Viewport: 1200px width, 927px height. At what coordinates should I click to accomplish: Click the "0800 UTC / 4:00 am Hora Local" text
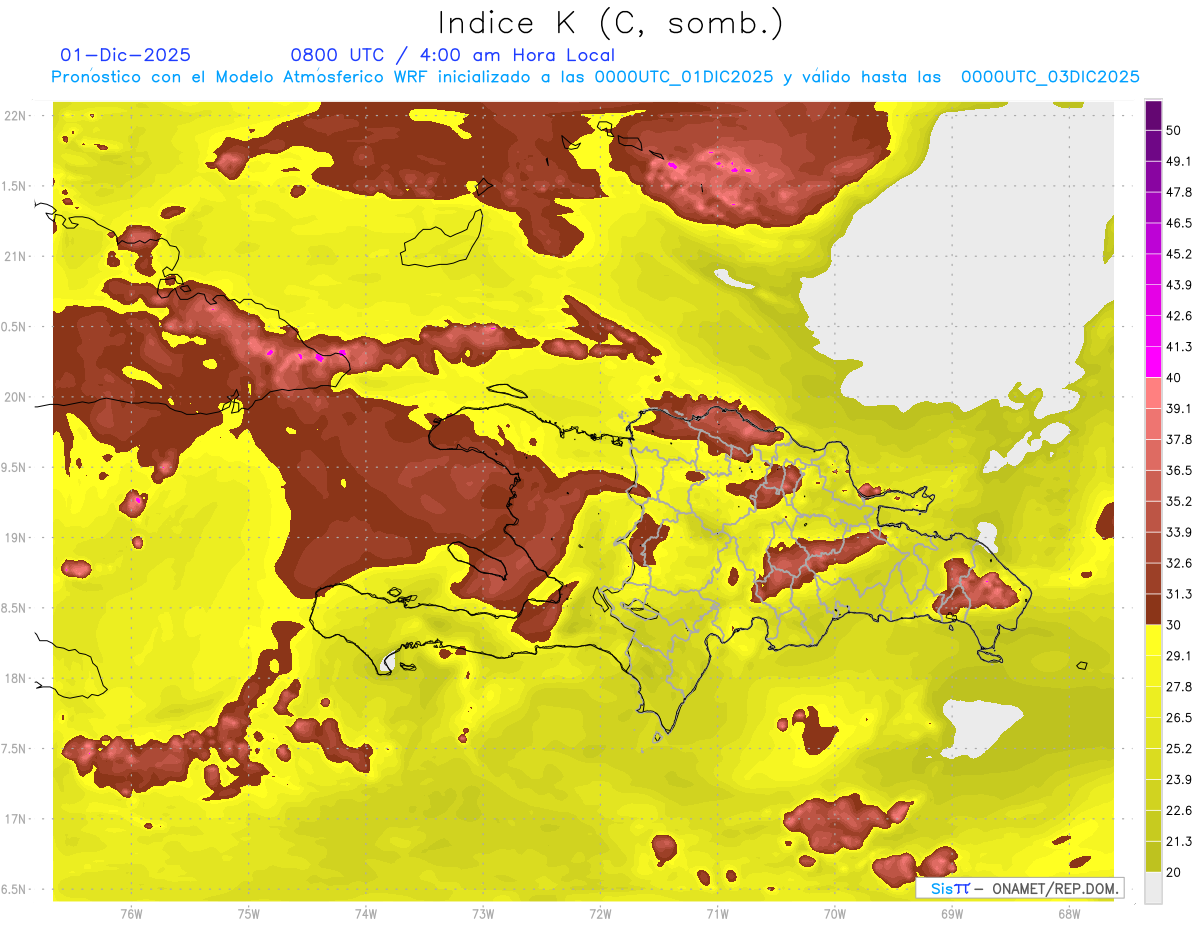[452, 55]
